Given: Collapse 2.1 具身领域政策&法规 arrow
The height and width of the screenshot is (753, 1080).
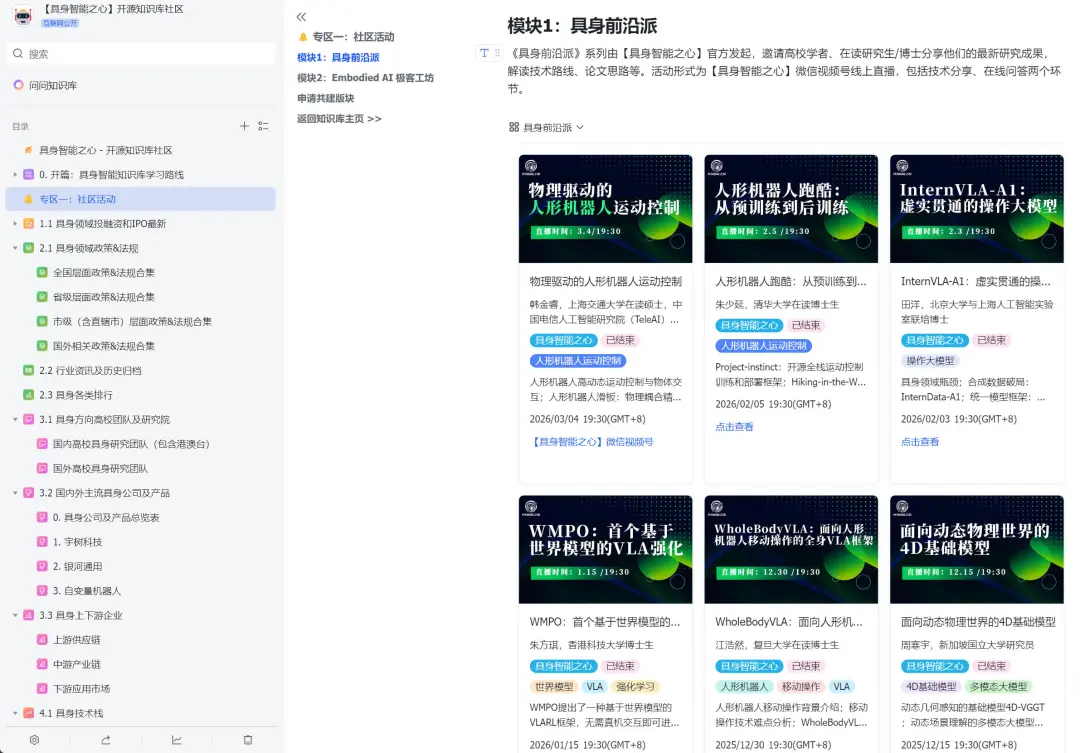Looking at the screenshot, I should [x=15, y=248].
